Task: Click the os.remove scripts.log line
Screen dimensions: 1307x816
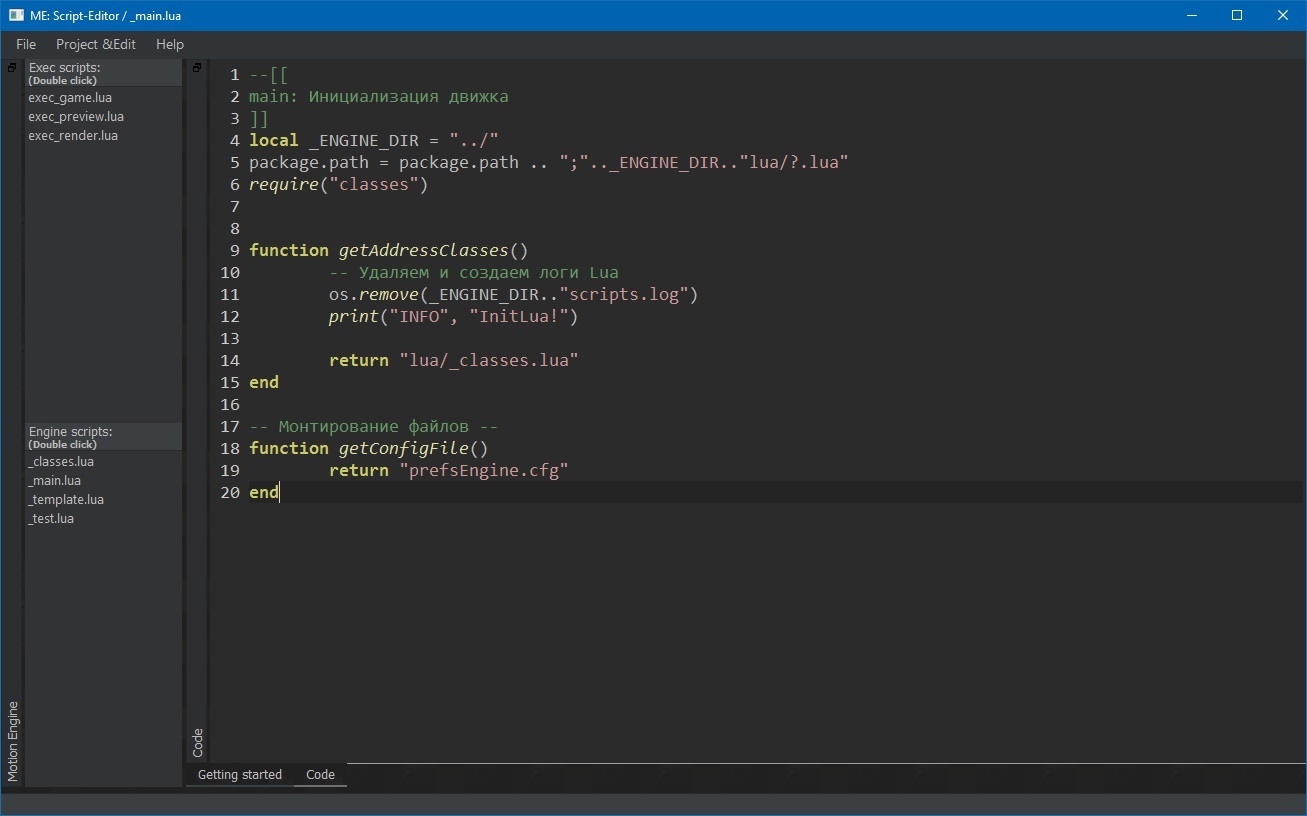Action: coord(513,295)
